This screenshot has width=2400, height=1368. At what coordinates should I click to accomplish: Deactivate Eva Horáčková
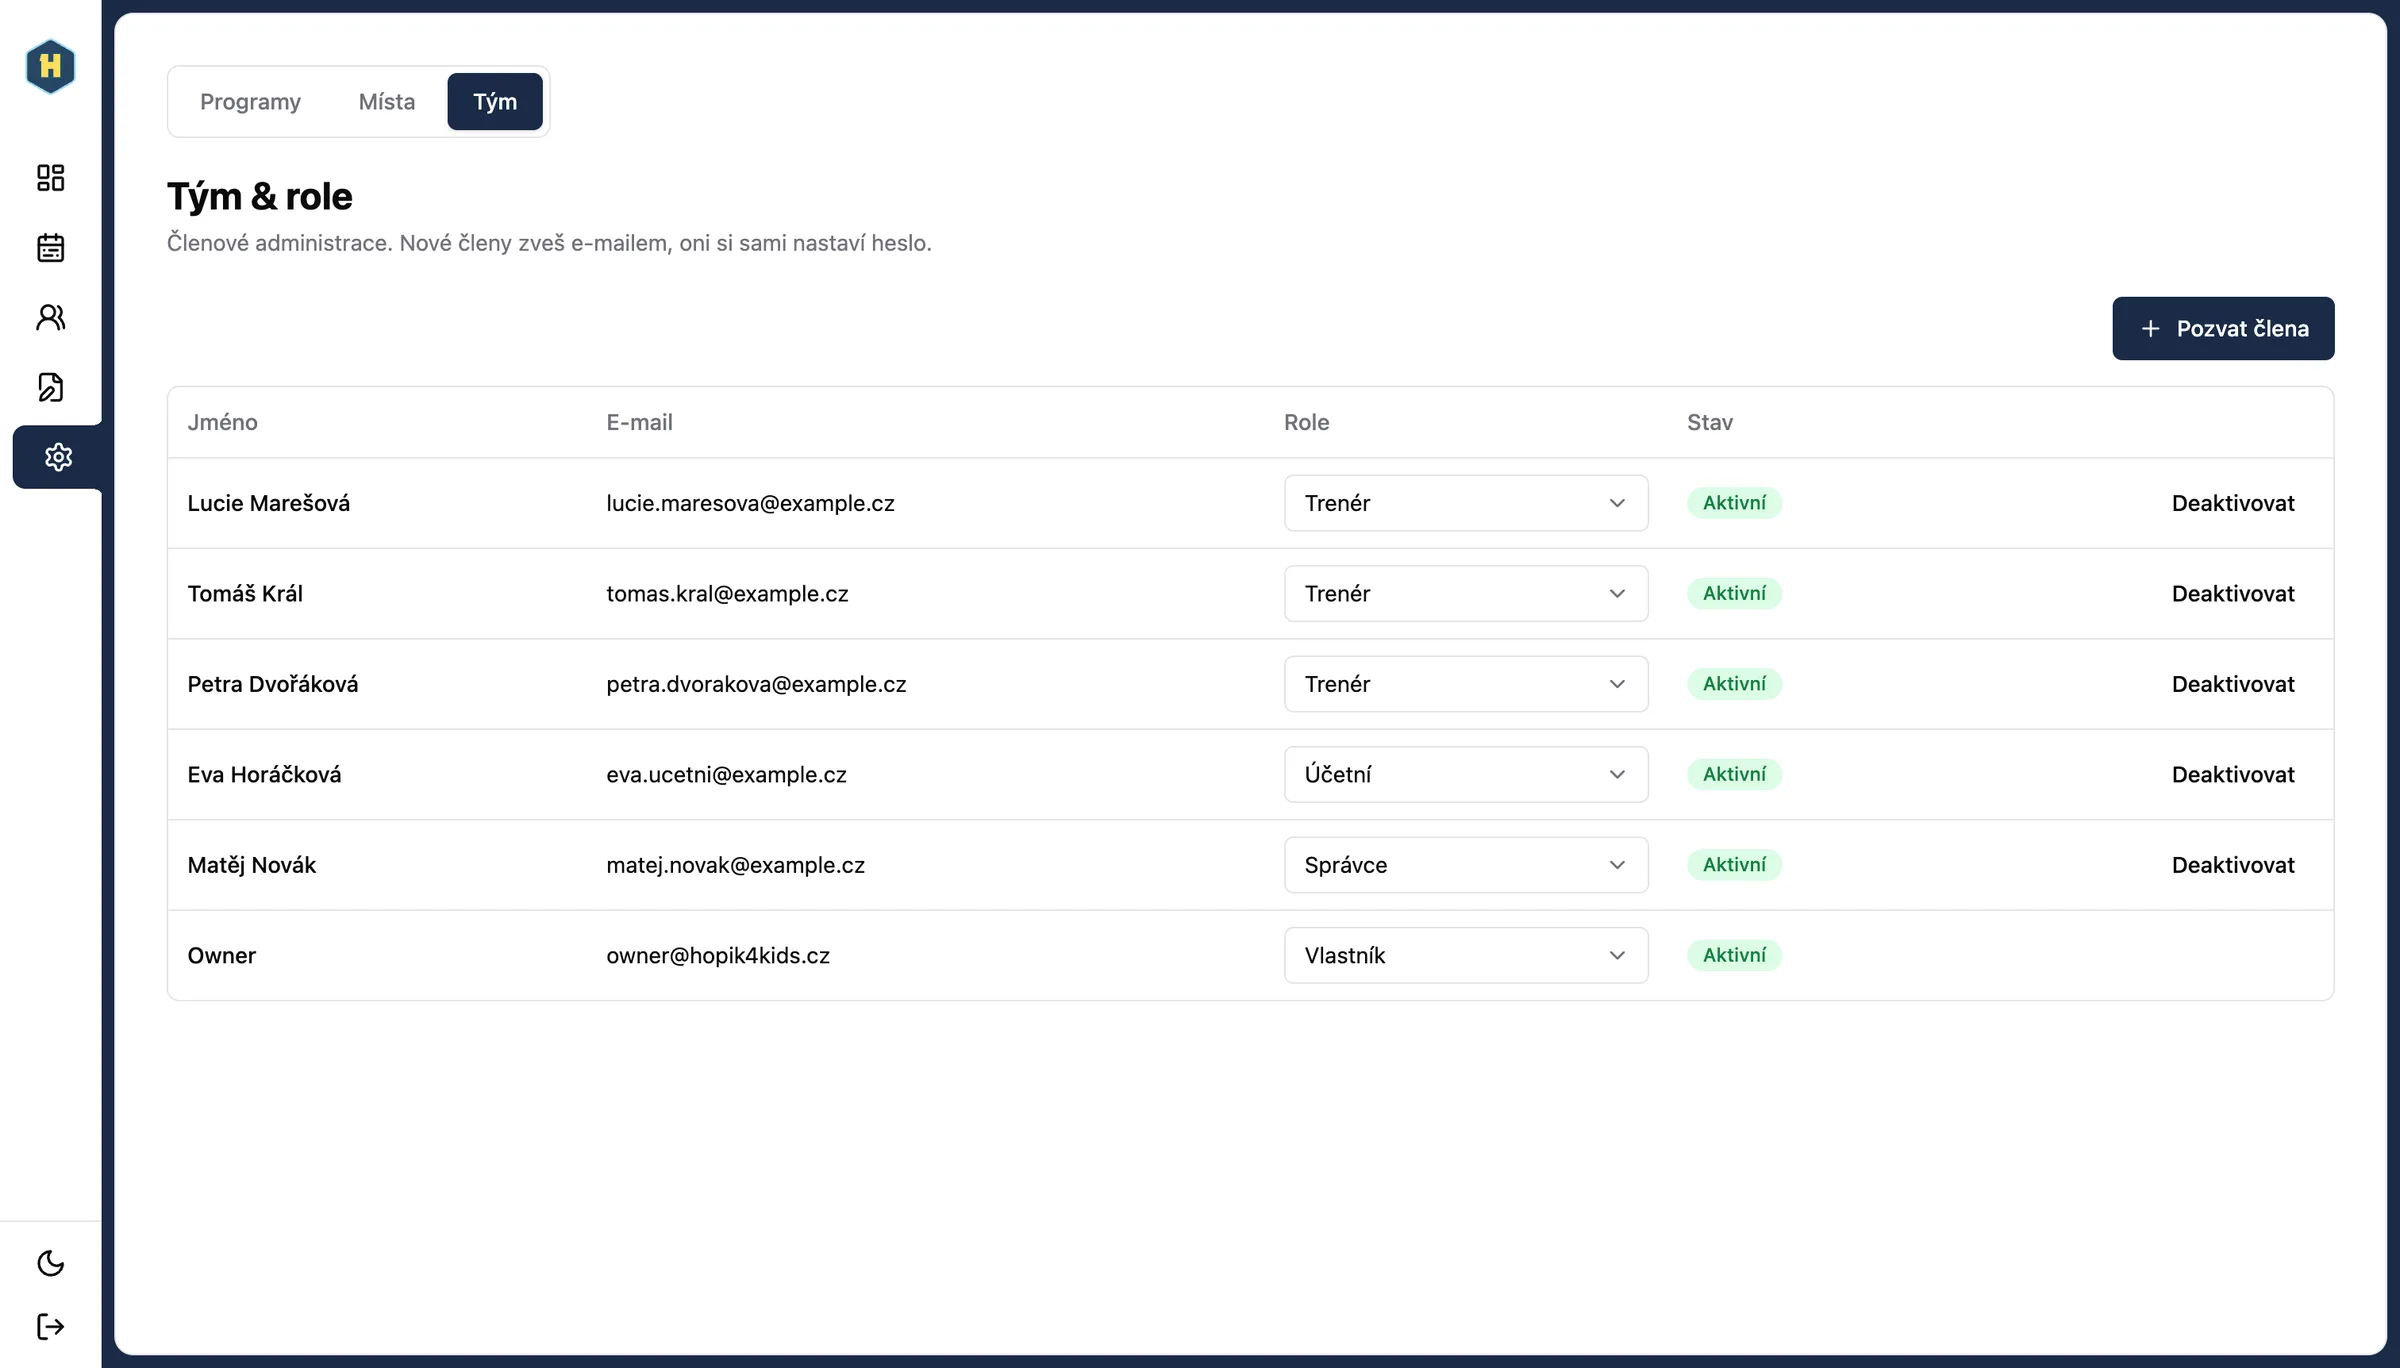coord(2233,774)
